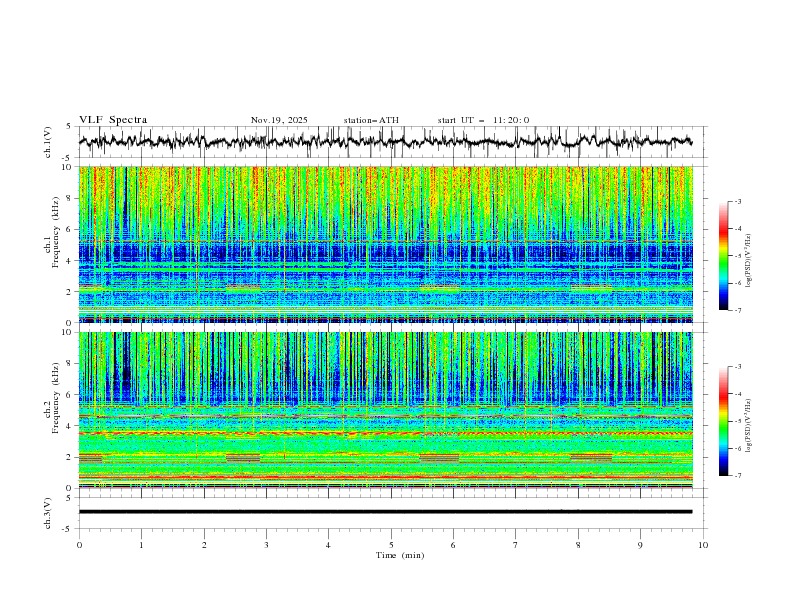This screenshot has width=792, height=612.
Task: Click the "-4" tick on ch.1 colorbar
Action: [x=738, y=229]
